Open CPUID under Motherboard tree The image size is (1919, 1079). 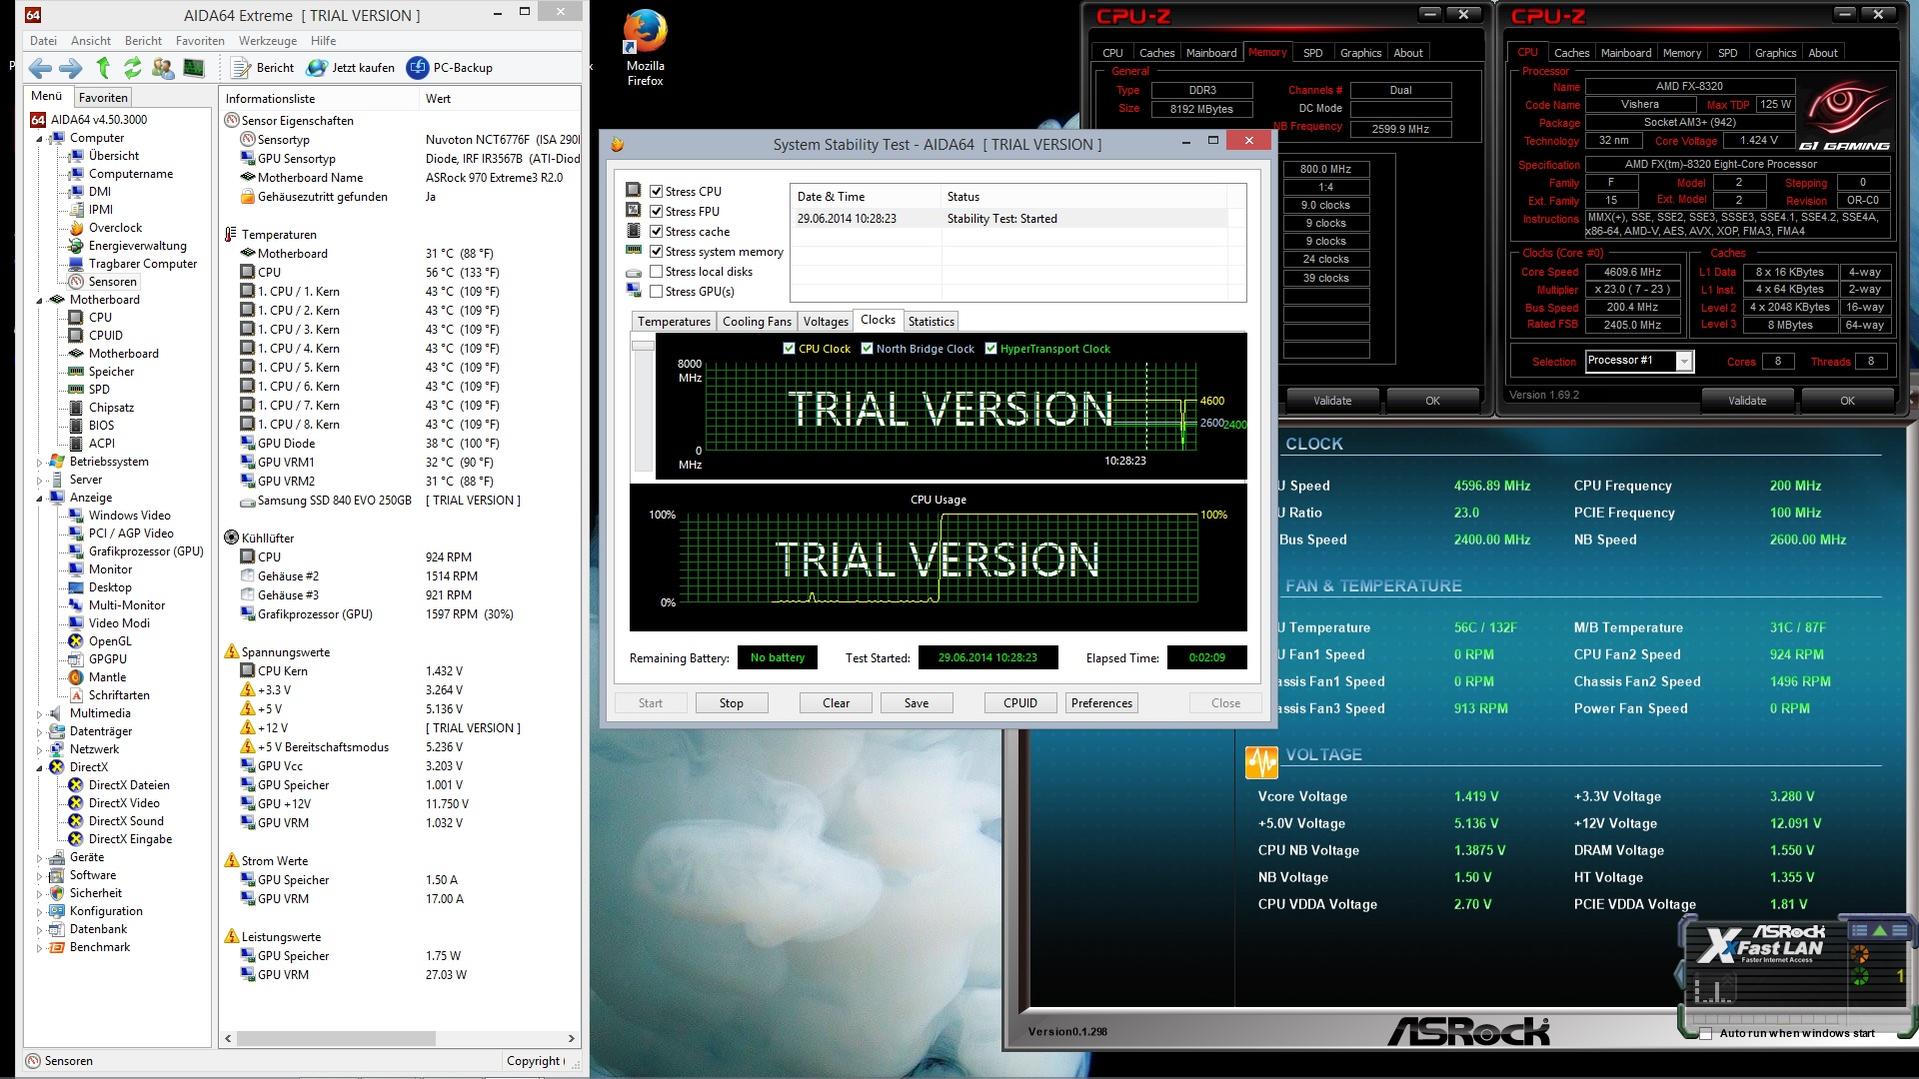pos(105,336)
